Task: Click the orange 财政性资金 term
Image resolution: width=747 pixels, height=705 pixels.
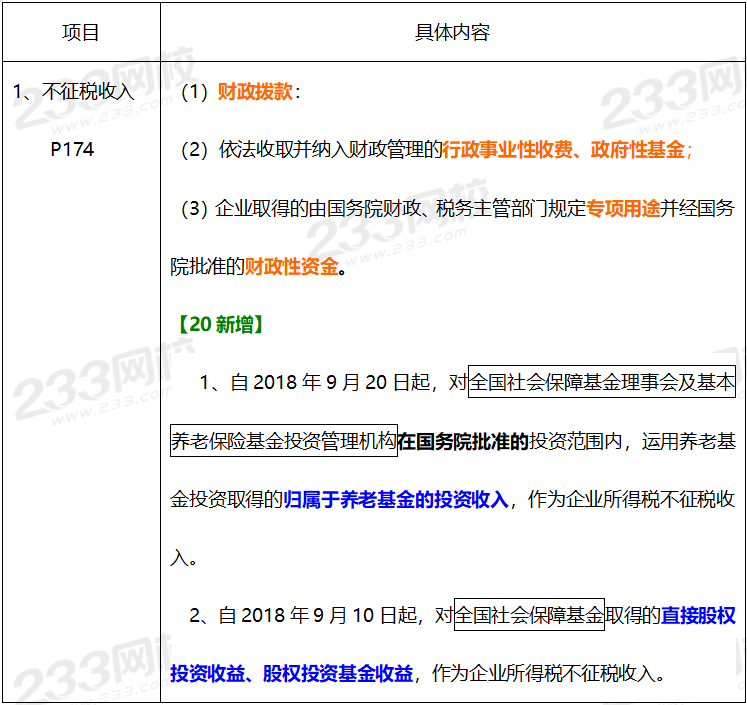Action: (292, 267)
